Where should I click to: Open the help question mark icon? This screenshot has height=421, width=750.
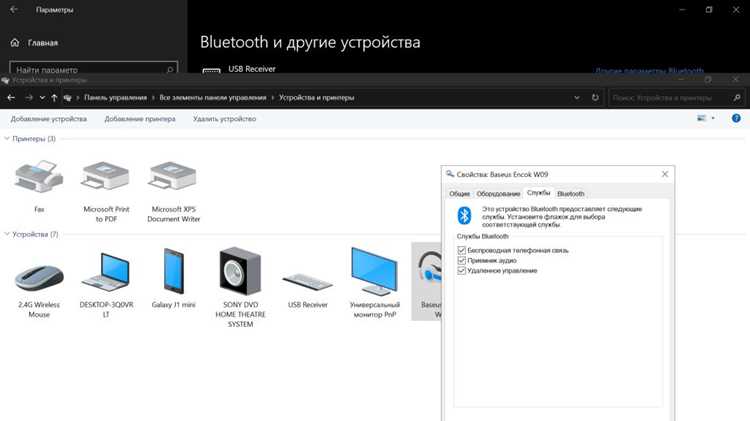click(736, 118)
